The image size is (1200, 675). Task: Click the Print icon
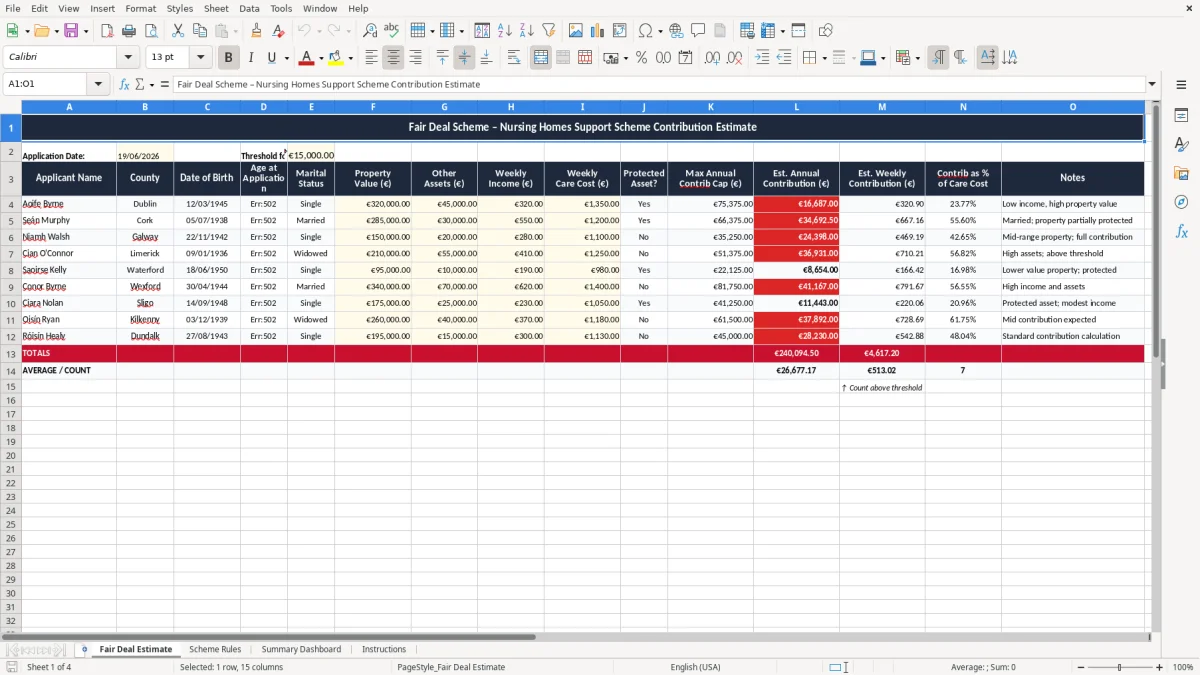point(128,31)
